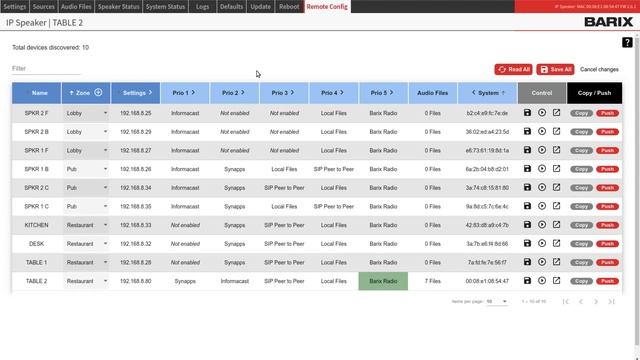
Task: Play test audio on SPKR 2 C
Action: point(542,187)
